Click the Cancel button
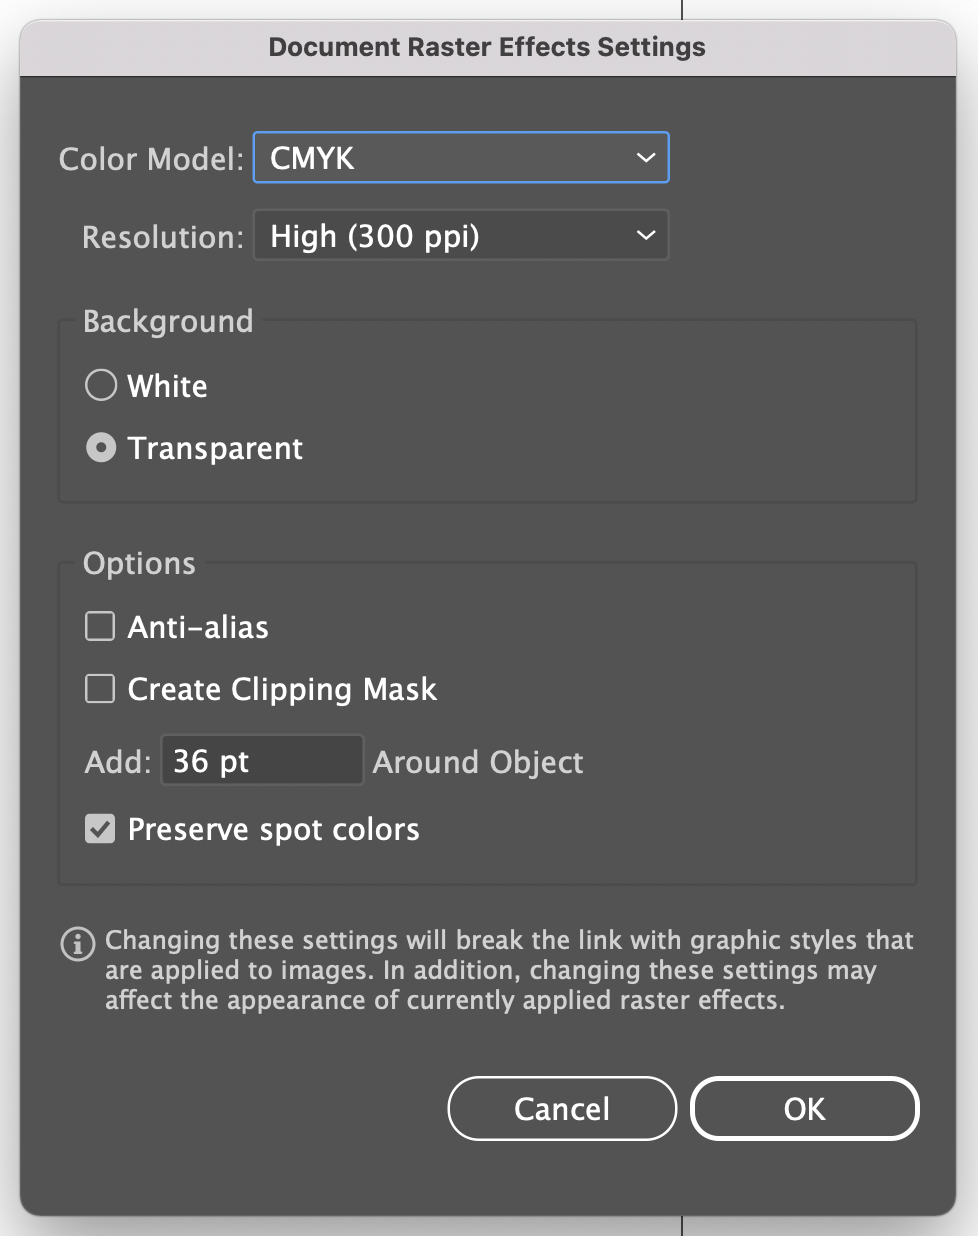978x1236 pixels. coord(561,1108)
